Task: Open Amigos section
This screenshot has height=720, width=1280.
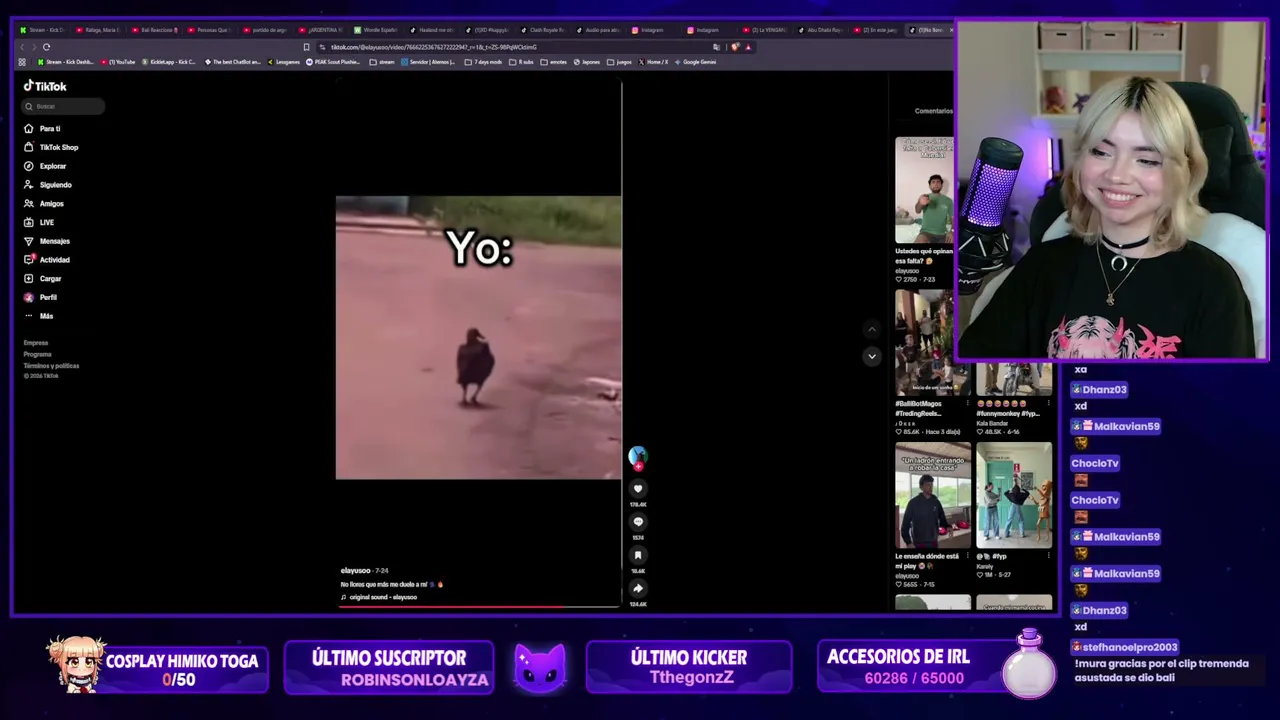Action: click(x=44, y=204)
